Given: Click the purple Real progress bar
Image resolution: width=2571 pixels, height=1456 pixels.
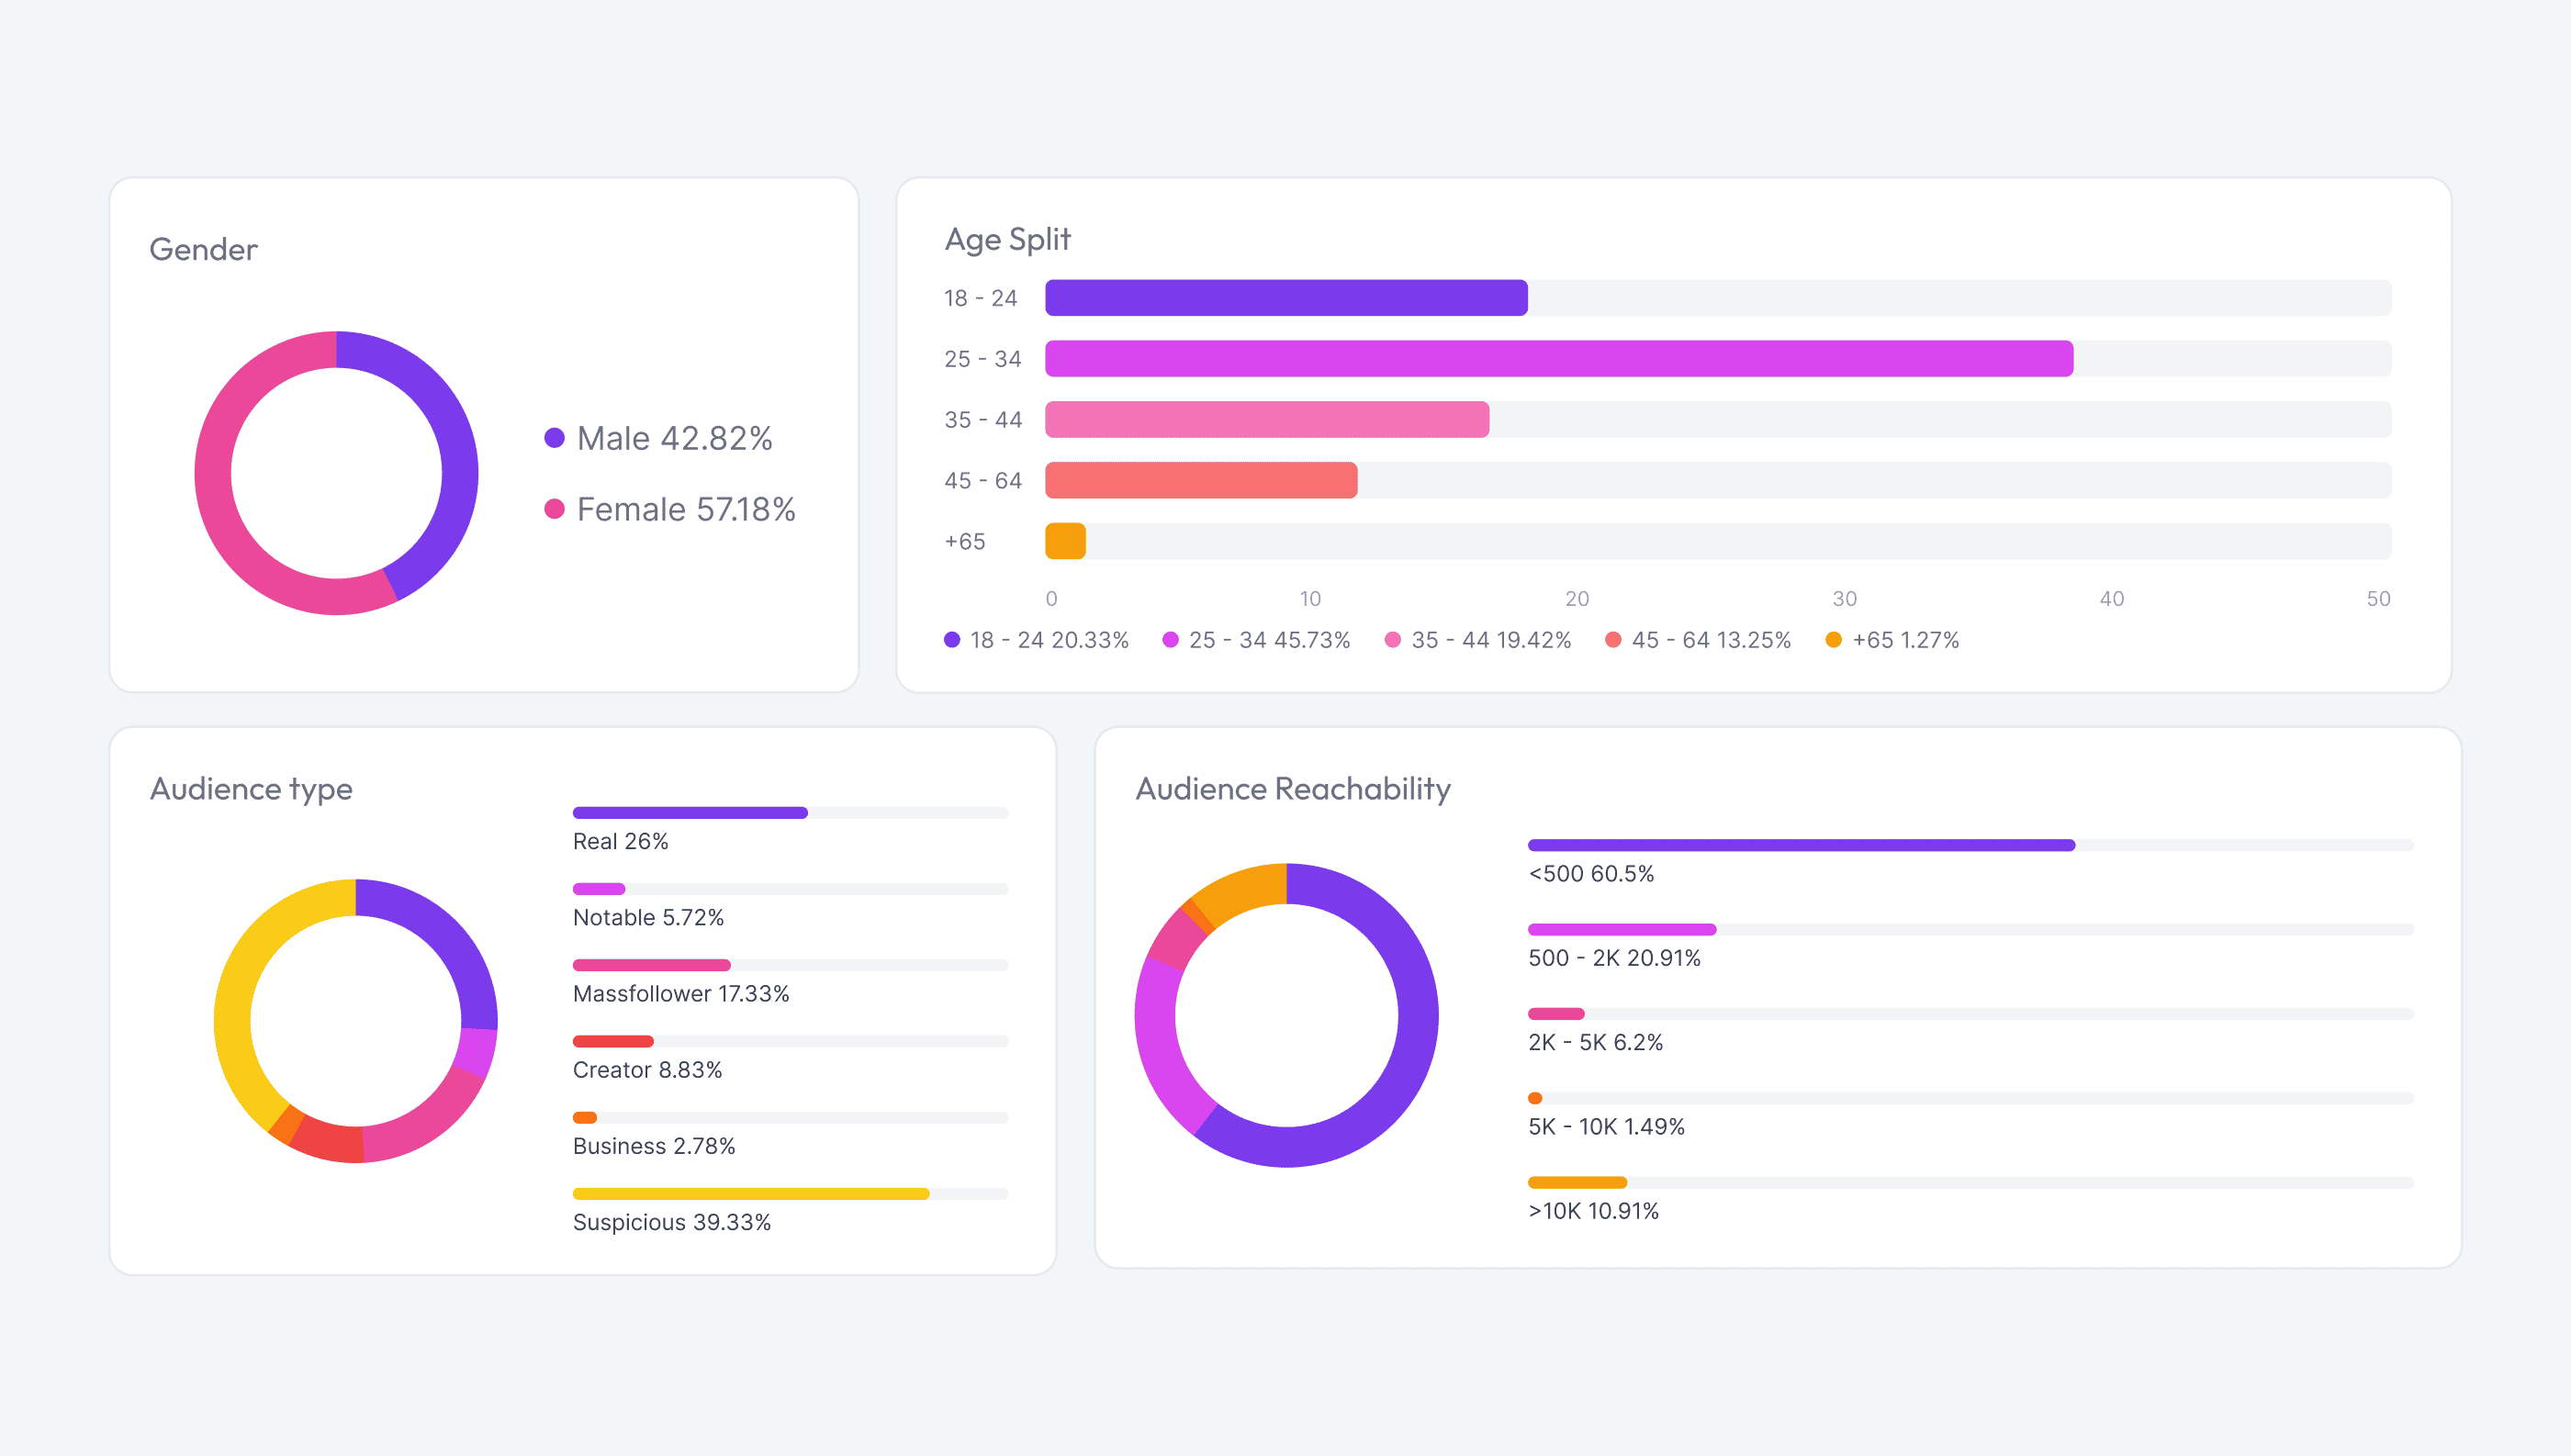Looking at the screenshot, I should (690, 813).
